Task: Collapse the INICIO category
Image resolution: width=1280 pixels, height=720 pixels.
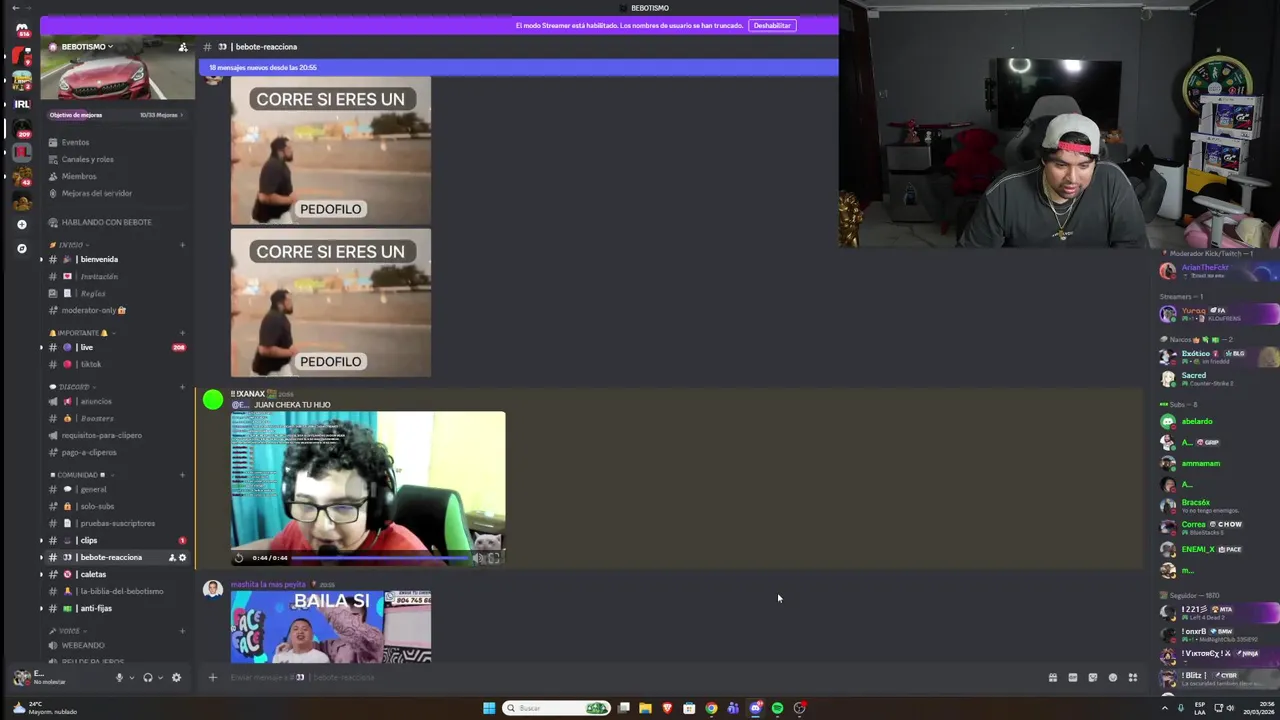Action: pos(74,245)
